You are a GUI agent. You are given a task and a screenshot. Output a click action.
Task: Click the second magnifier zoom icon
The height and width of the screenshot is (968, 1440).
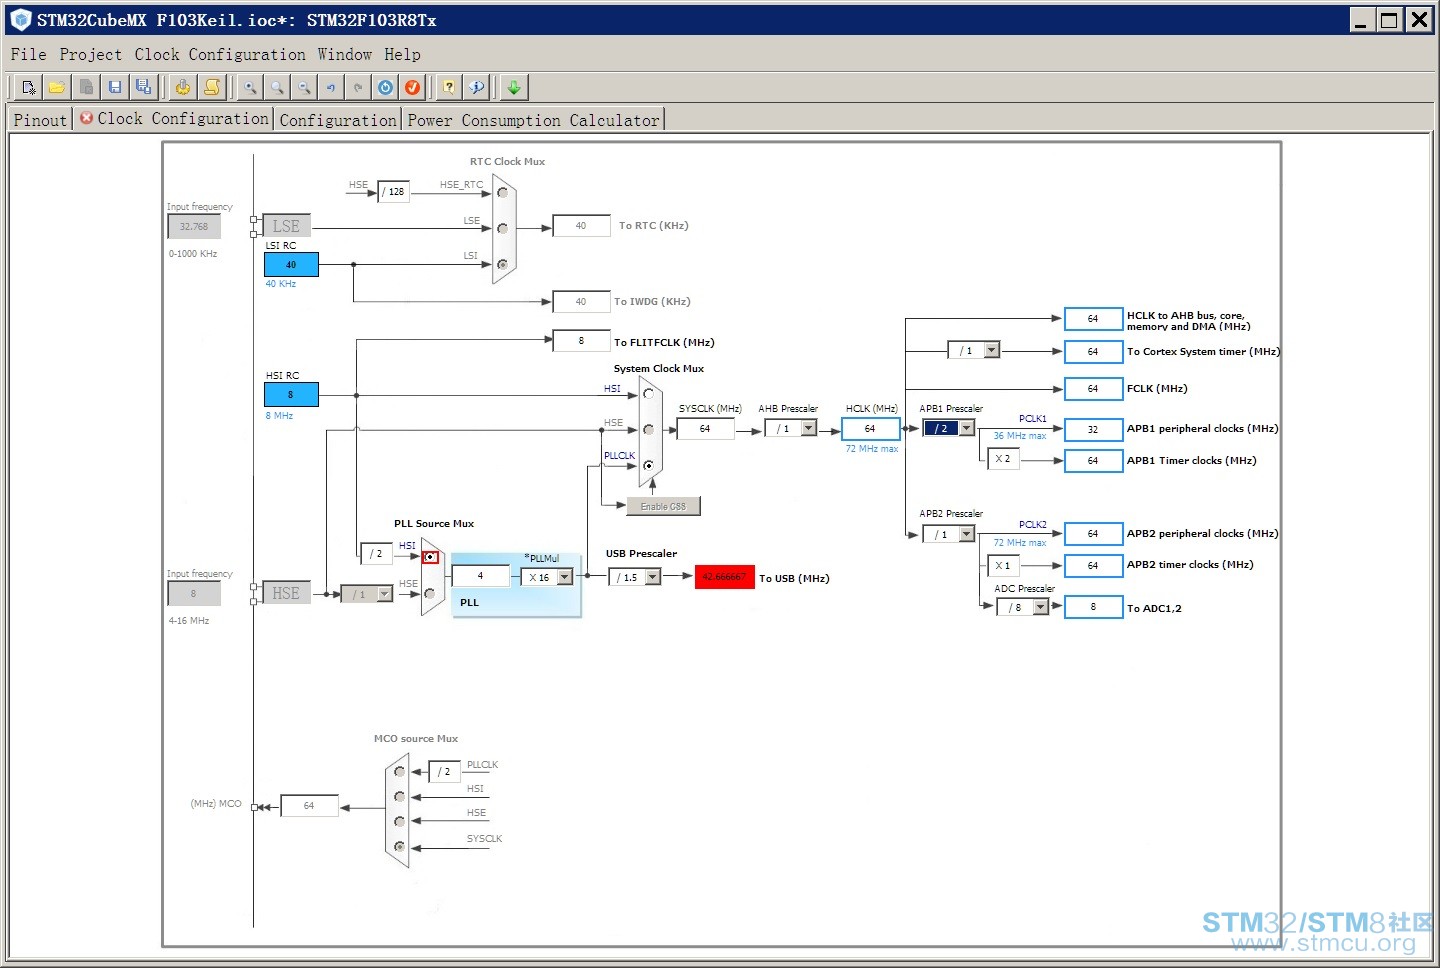(x=277, y=88)
